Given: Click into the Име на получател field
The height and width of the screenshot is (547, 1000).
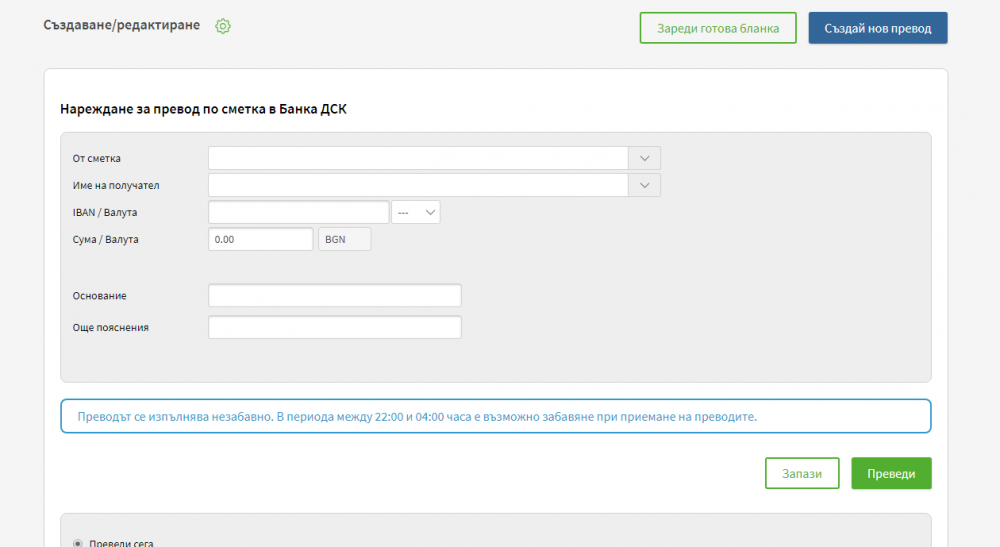Looking at the screenshot, I should (418, 186).
